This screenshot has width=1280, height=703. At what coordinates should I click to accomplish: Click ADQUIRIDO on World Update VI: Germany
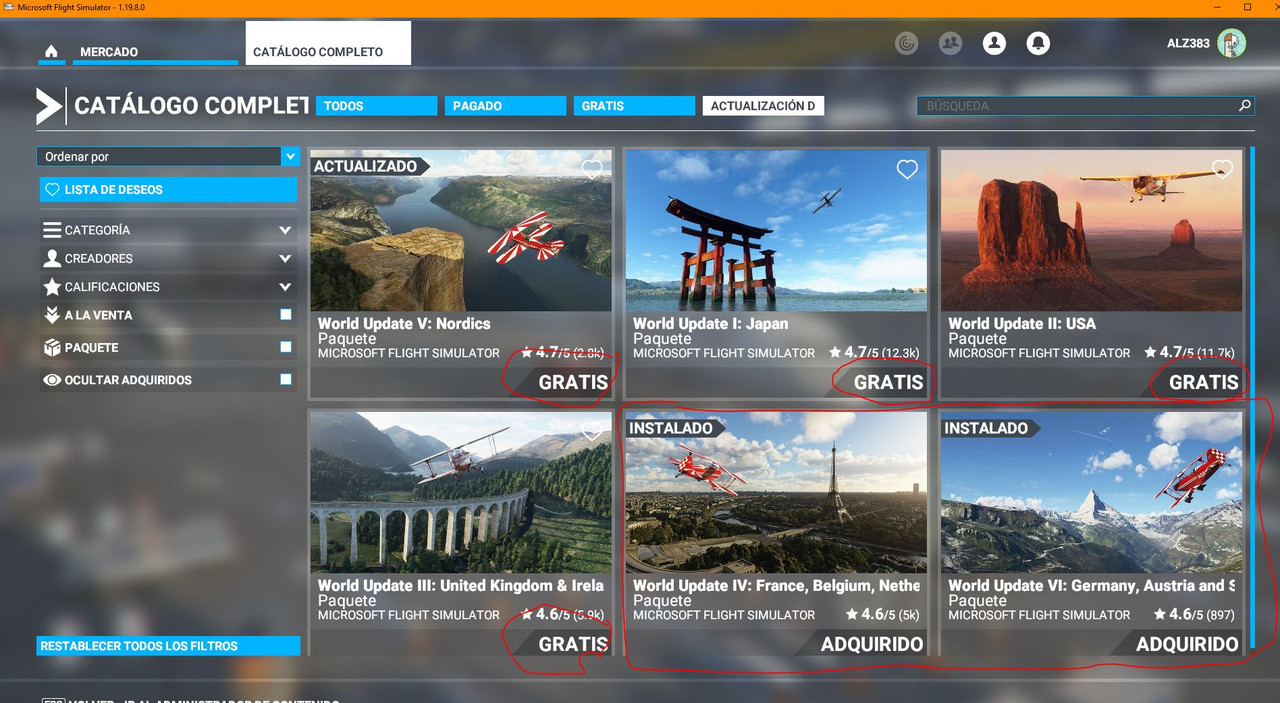pyautogui.click(x=1187, y=644)
